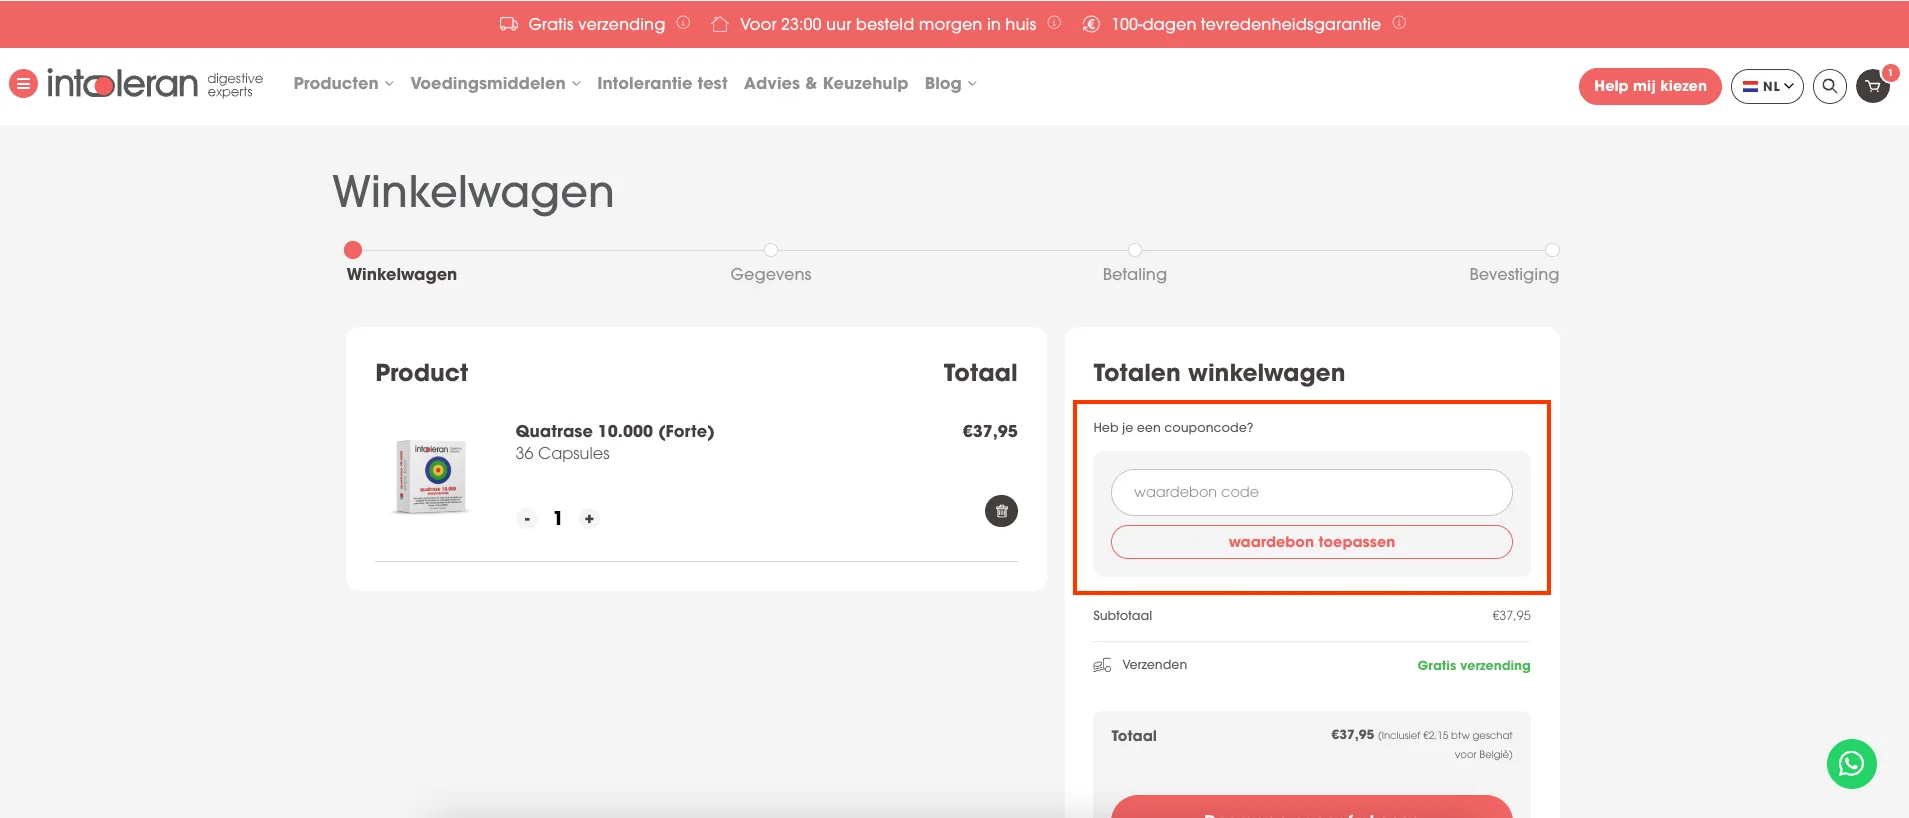Viewport: 1909px width, 818px height.
Task: Expand the Blog menu
Action: click(950, 84)
